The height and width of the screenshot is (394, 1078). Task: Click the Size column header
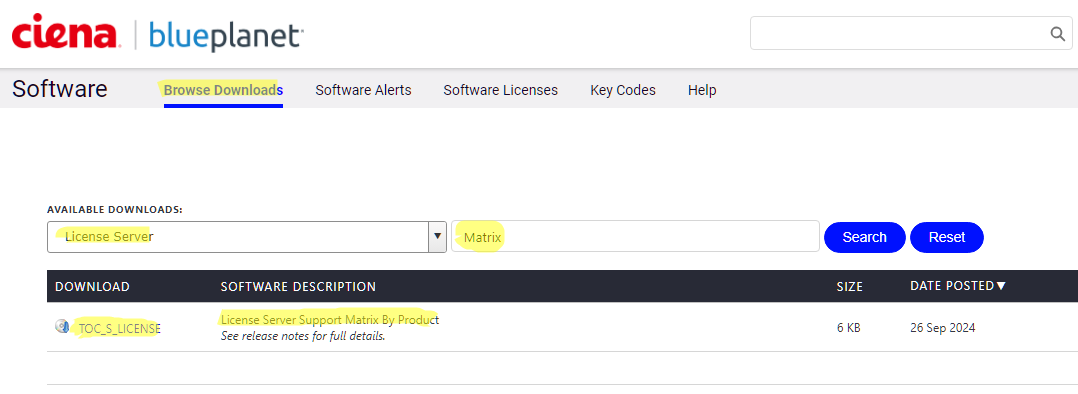pyautogui.click(x=850, y=287)
